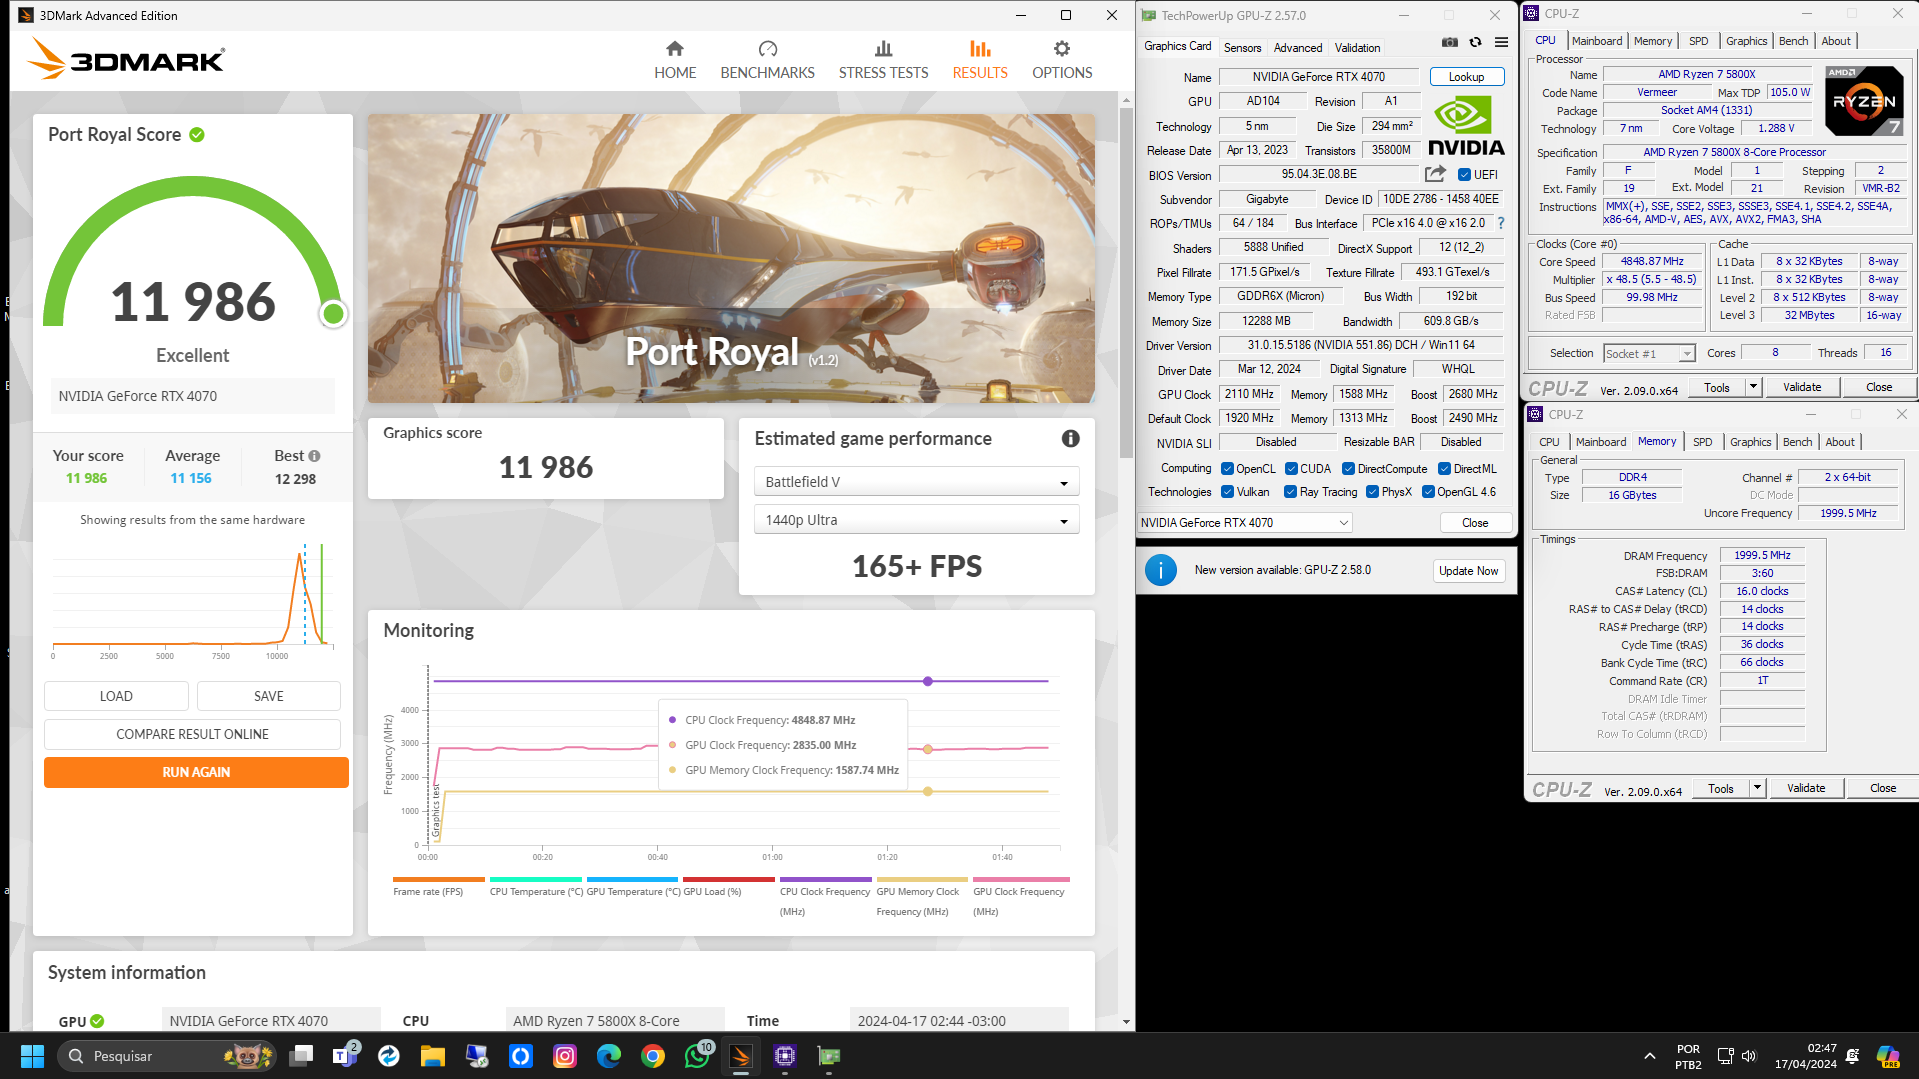Toggle the UEFI checkbox in GPU-Z

(x=1464, y=175)
